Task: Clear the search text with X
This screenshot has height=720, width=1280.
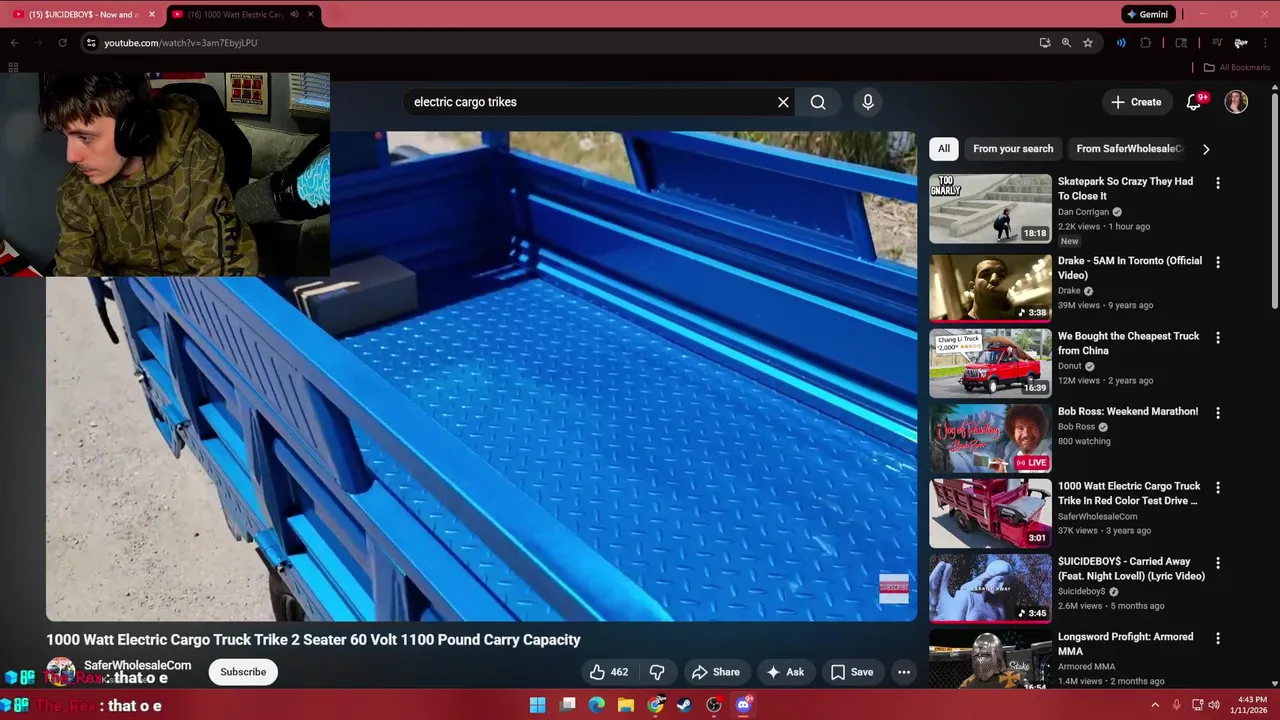Action: [784, 102]
